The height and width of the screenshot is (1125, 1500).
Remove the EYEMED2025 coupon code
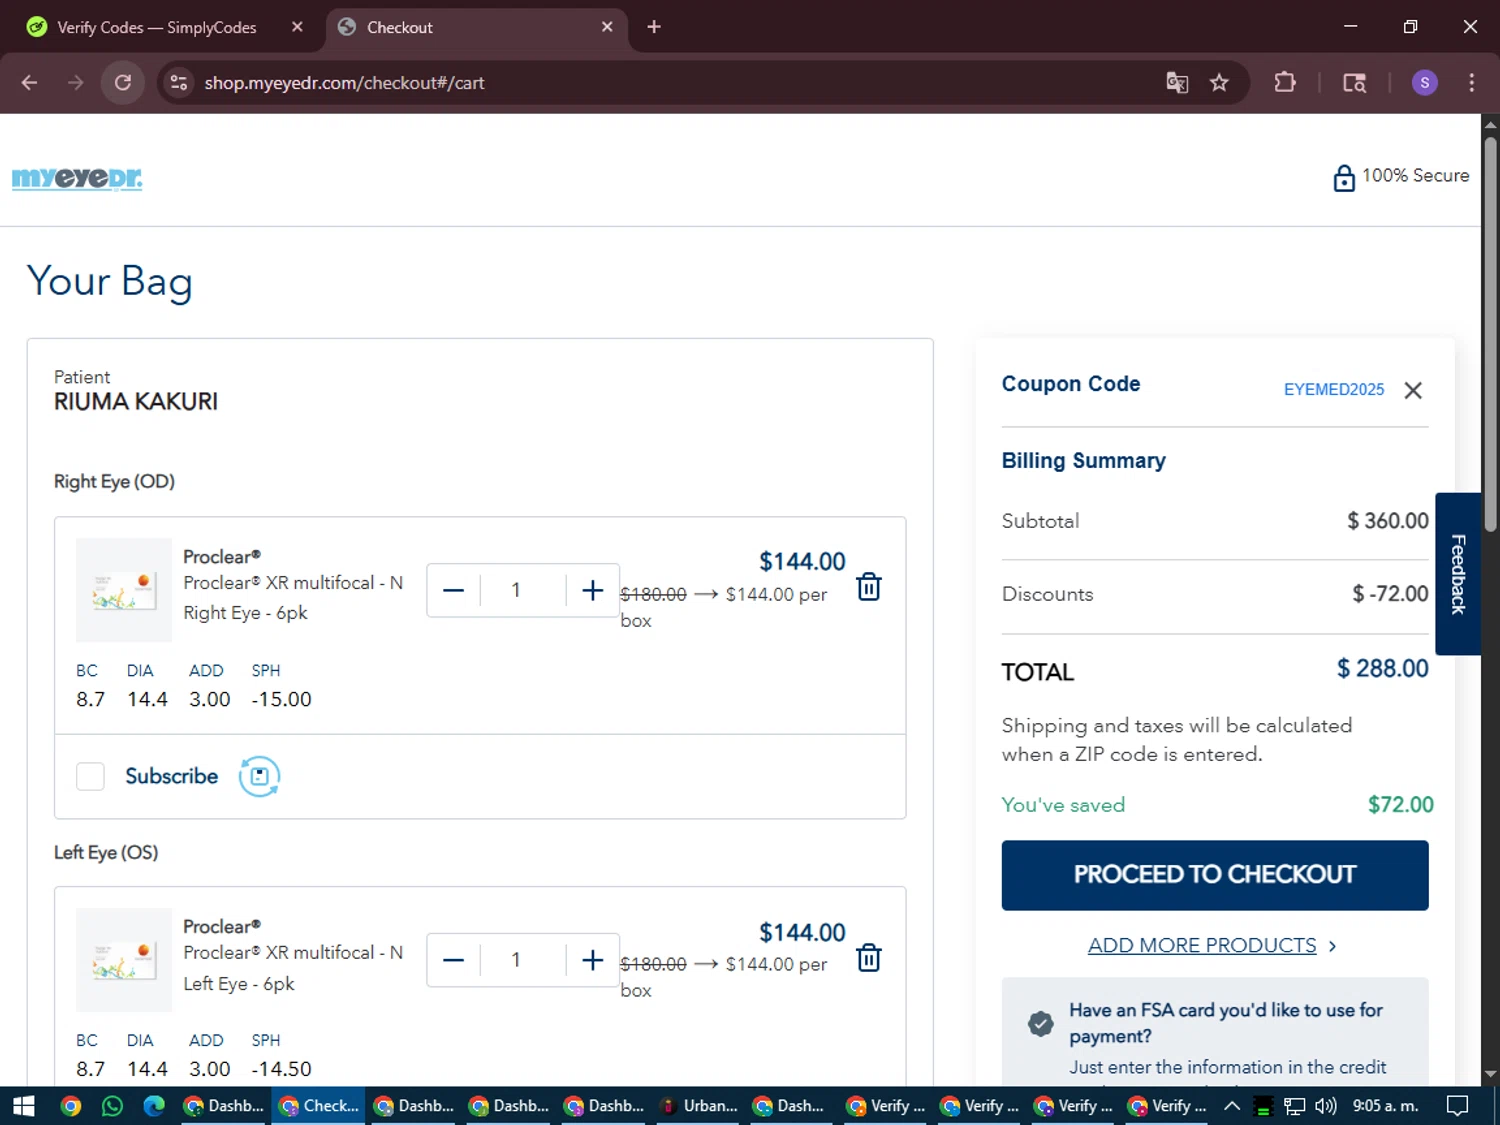[1413, 390]
